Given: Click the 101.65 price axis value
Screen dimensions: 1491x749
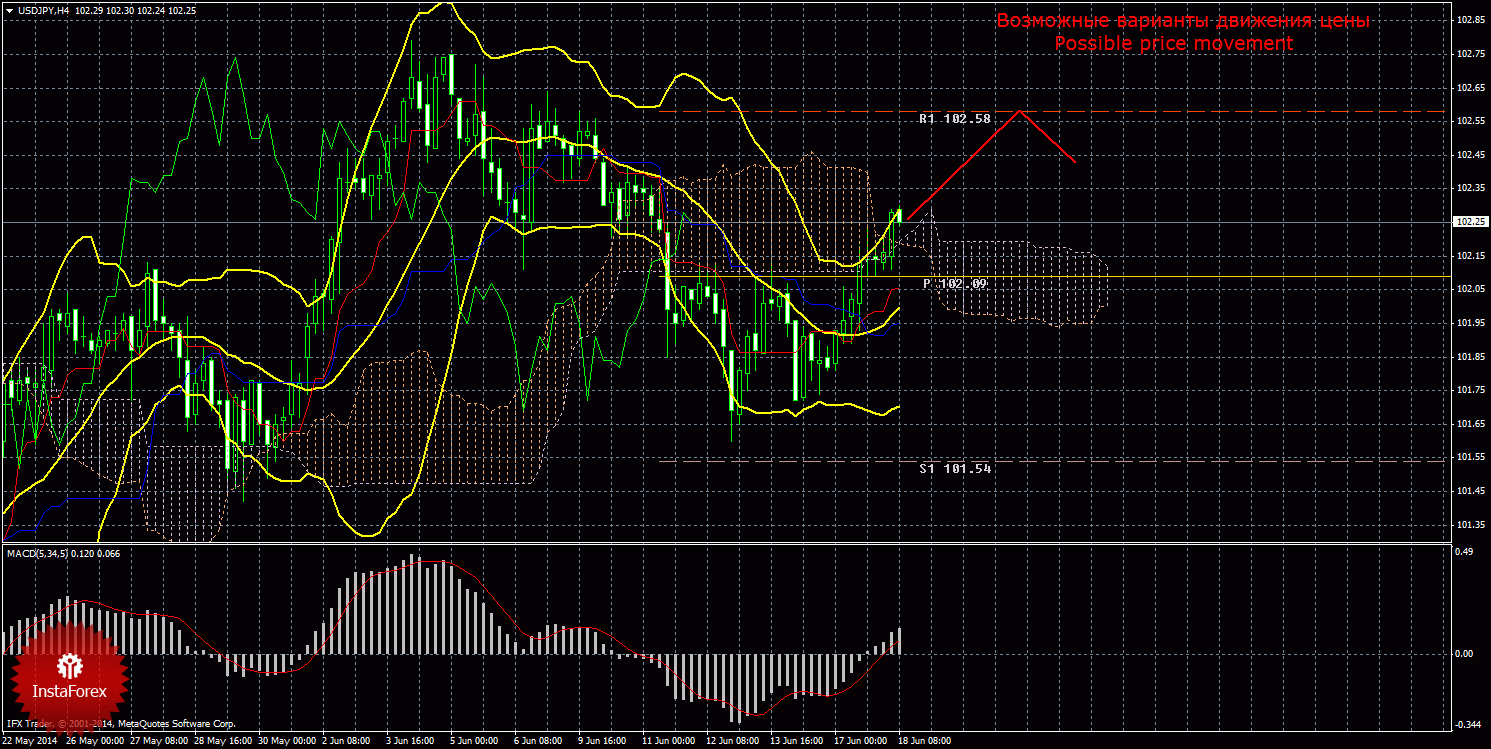Looking at the screenshot, I should [x=1469, y=424].
